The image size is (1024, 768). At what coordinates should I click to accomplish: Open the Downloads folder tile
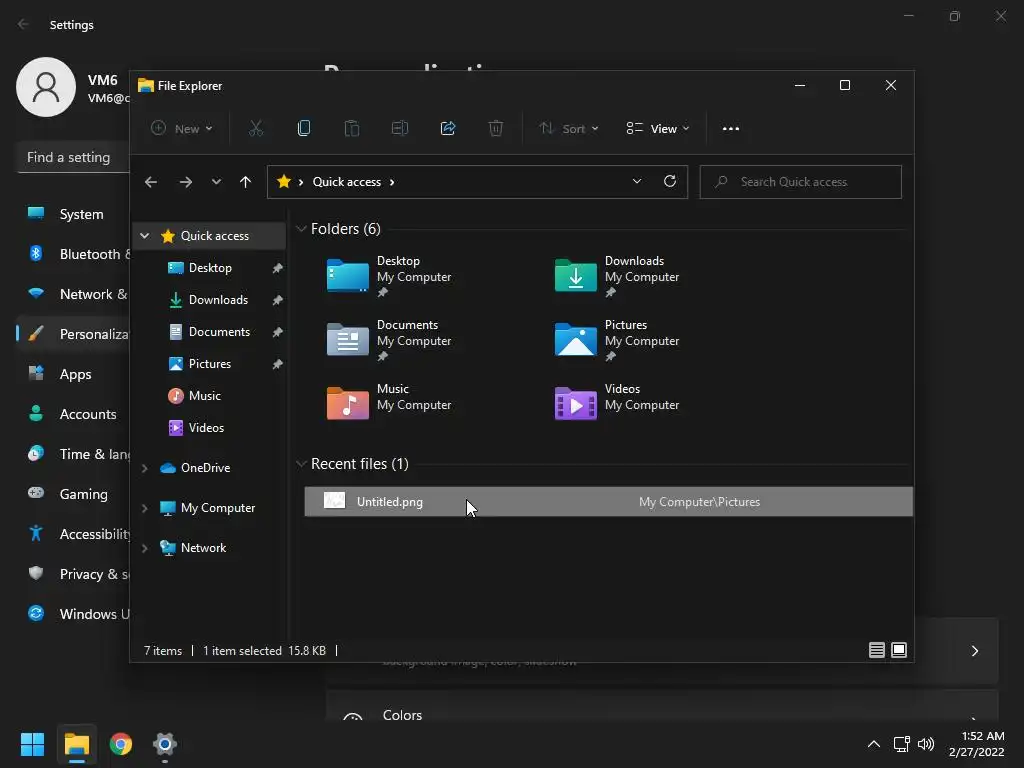pyautogui.click(x=616, y=276)
